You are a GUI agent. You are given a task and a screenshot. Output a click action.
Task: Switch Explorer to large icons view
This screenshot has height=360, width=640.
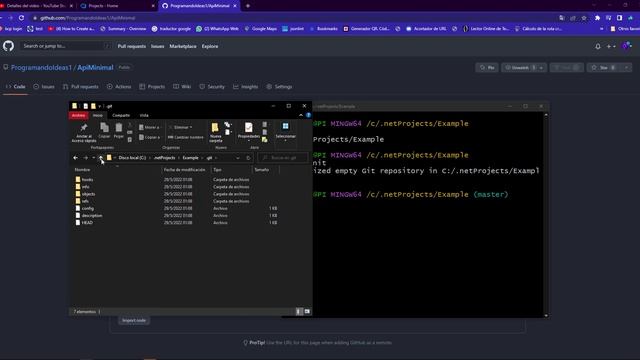click(307, 311)
